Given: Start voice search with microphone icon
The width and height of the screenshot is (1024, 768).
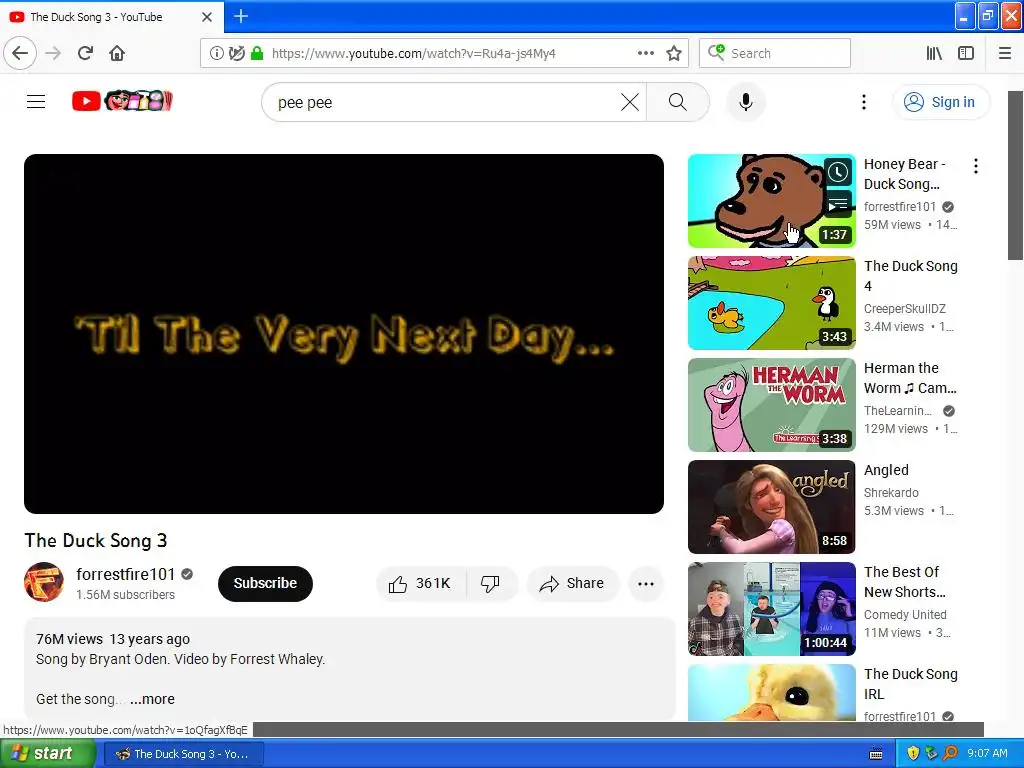Looking at the screenshot, I should click(x=746, y=103).
